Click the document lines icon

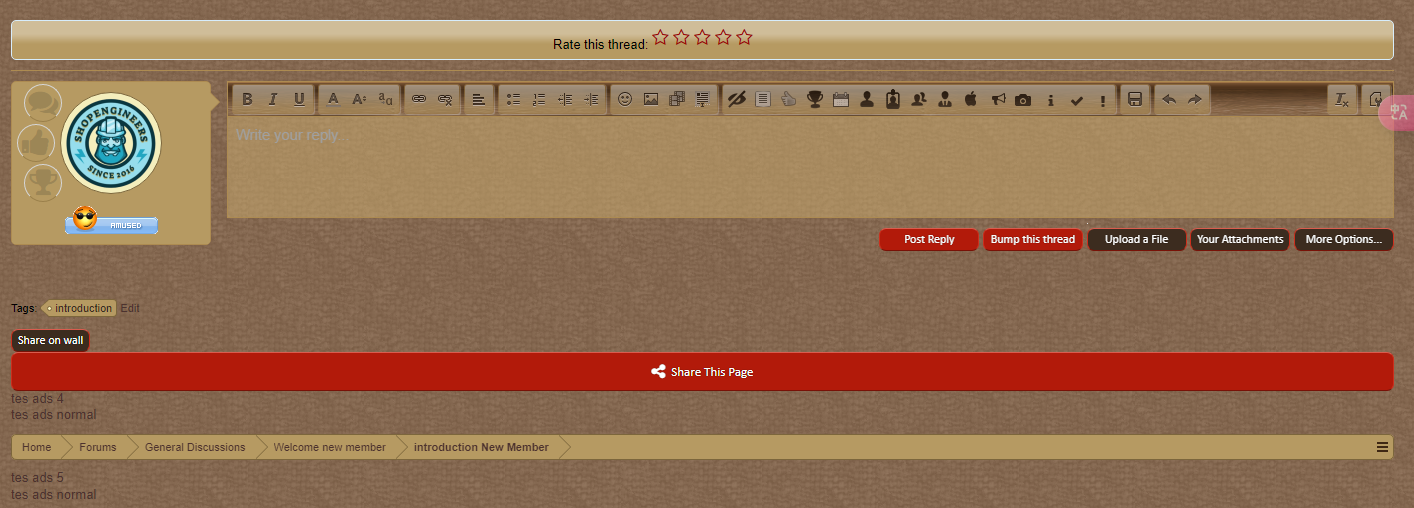pyautogui.click(x=763, y=99)
